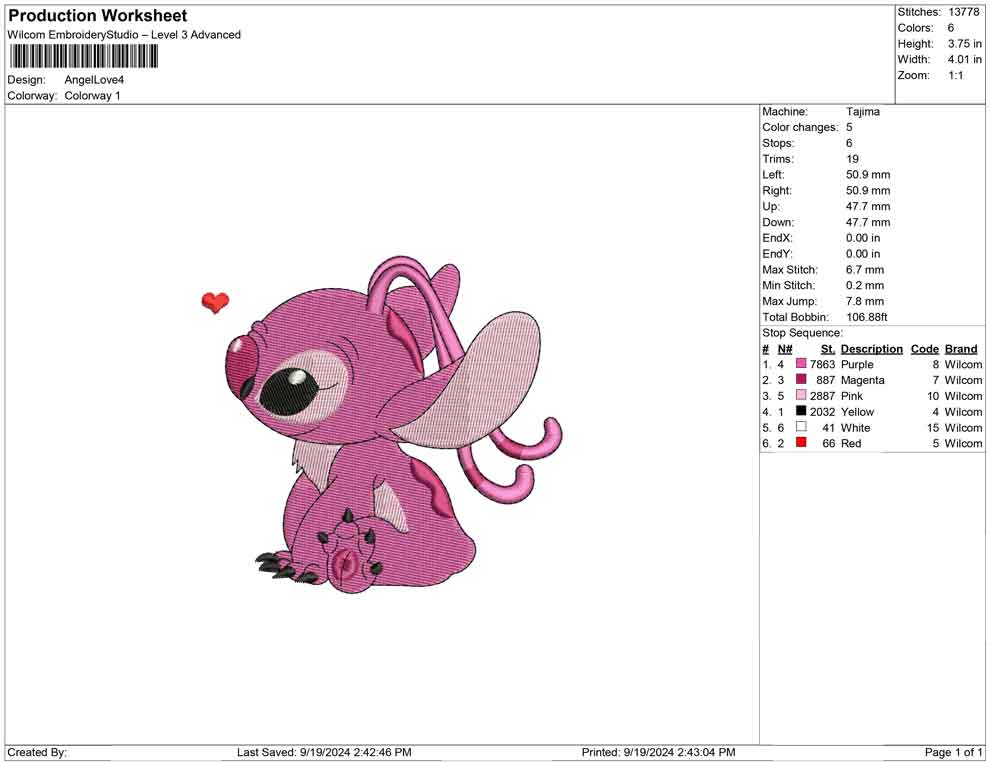Click the barcode under the worksheet title
The width and height of the screenshot is (990, 762).
click(83, 57)
